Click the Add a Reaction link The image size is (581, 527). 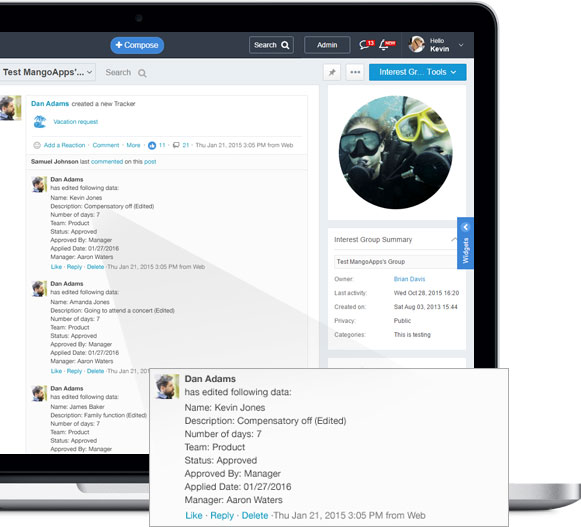[x=64, y=145]
